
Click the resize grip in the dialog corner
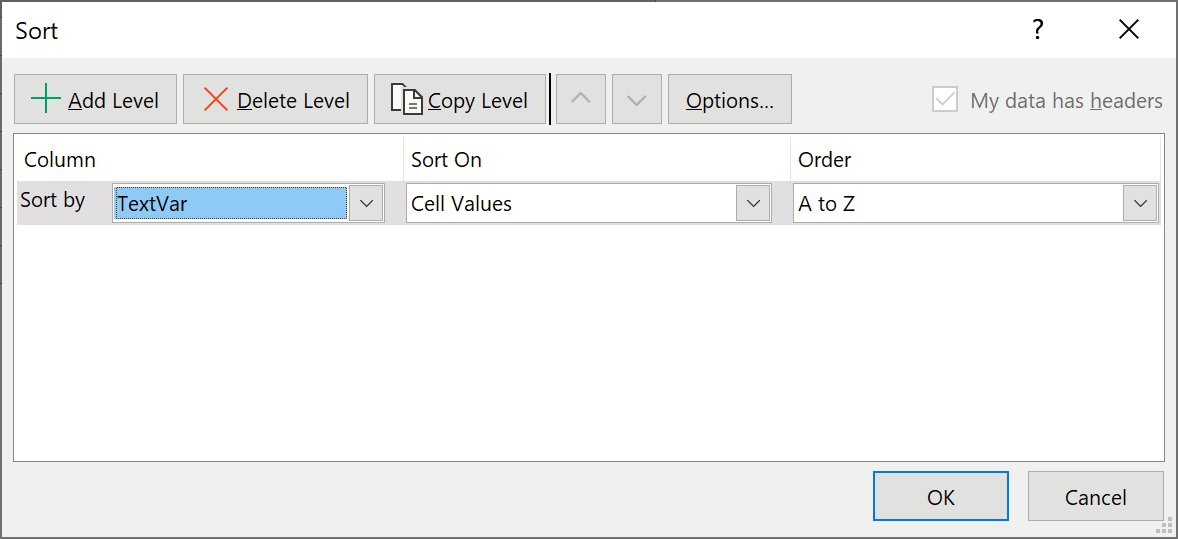click(x=1165, y=526)
